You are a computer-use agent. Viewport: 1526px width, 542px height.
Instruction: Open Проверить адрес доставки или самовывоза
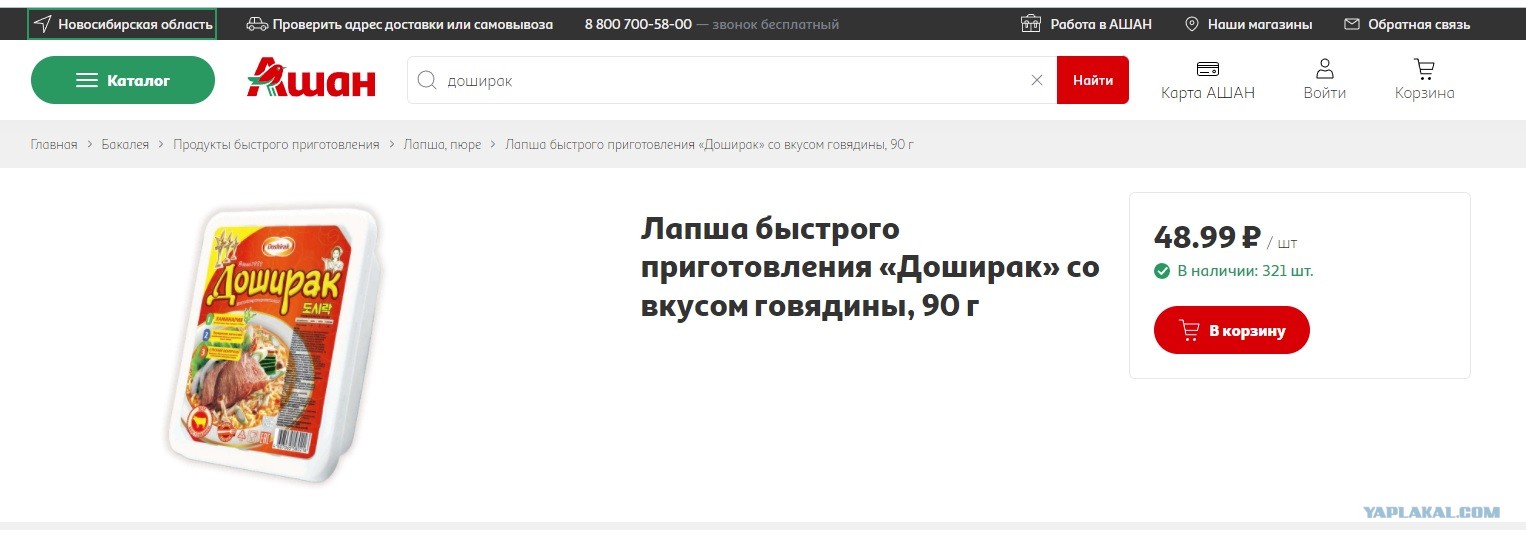(400, 24)
